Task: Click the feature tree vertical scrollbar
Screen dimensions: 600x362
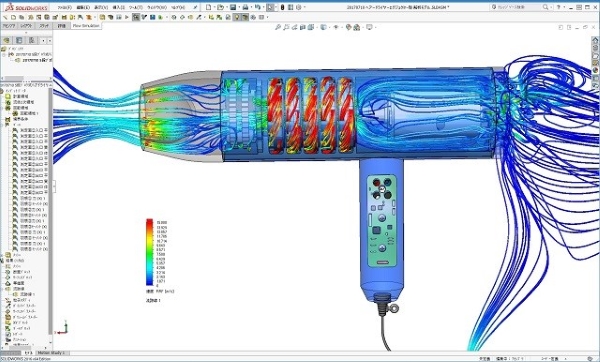Action: tap(50, 217)
